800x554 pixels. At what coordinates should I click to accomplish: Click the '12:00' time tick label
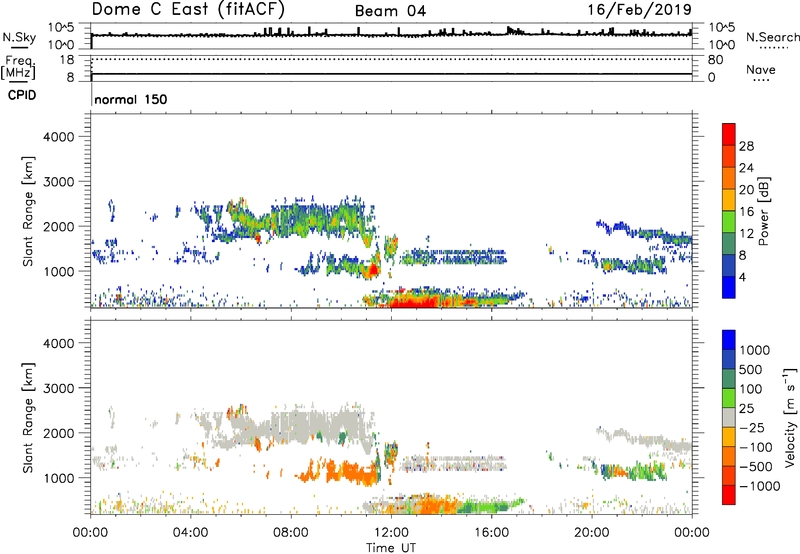pos(391,533)
